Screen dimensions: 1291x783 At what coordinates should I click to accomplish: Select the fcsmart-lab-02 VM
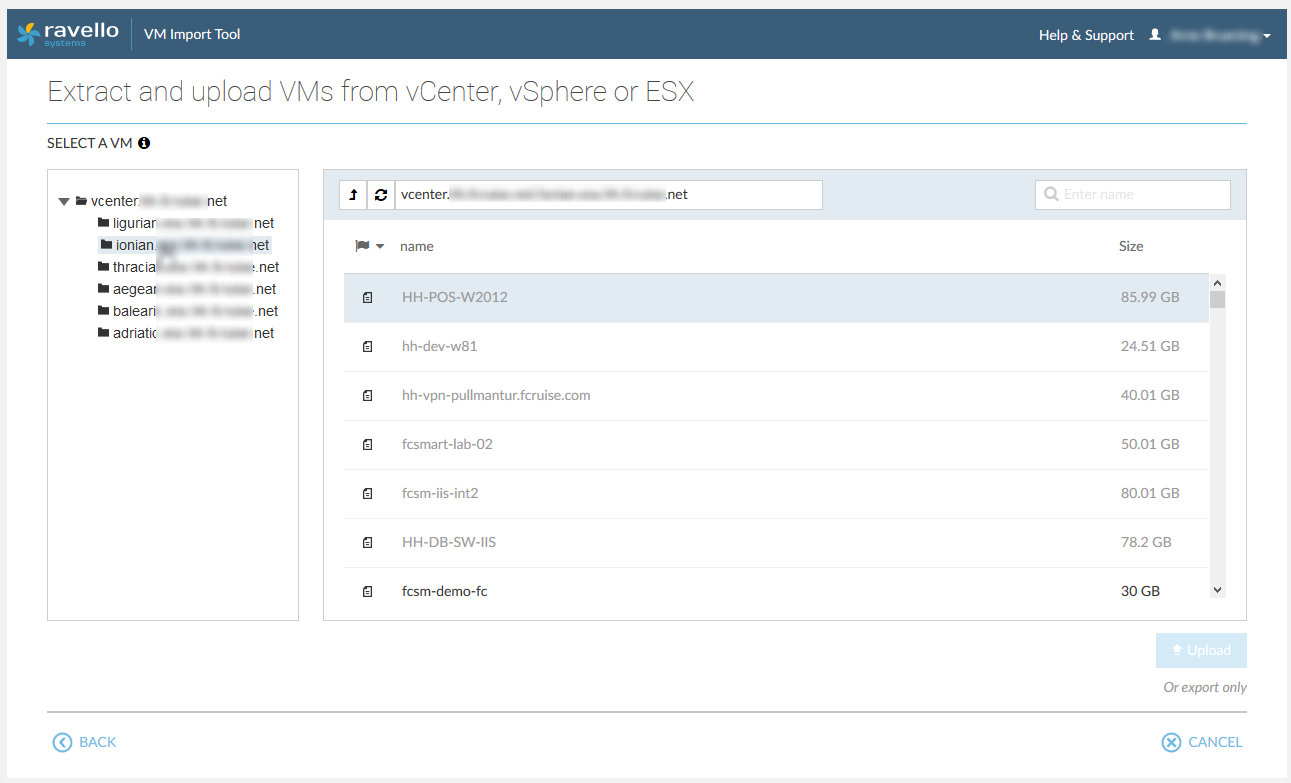[x=776, y=445]
